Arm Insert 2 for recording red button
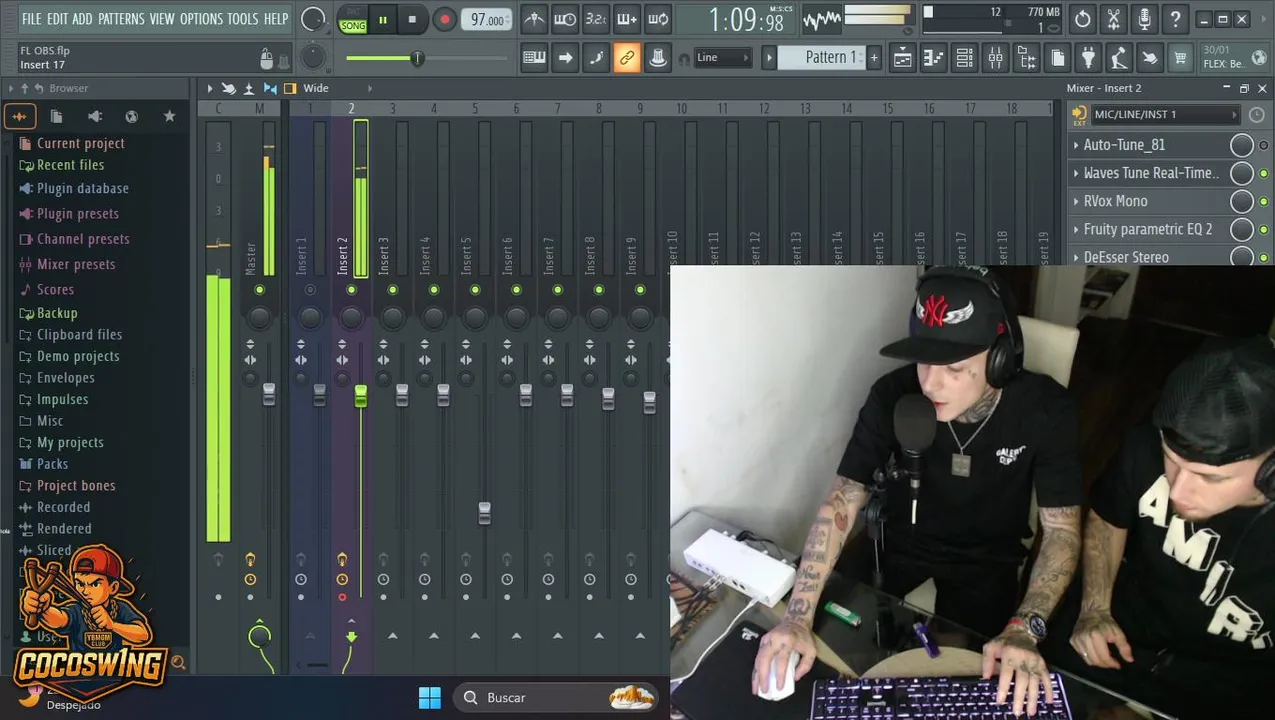Viewport: 1275px width, 720px height. [x=342, y=598]
